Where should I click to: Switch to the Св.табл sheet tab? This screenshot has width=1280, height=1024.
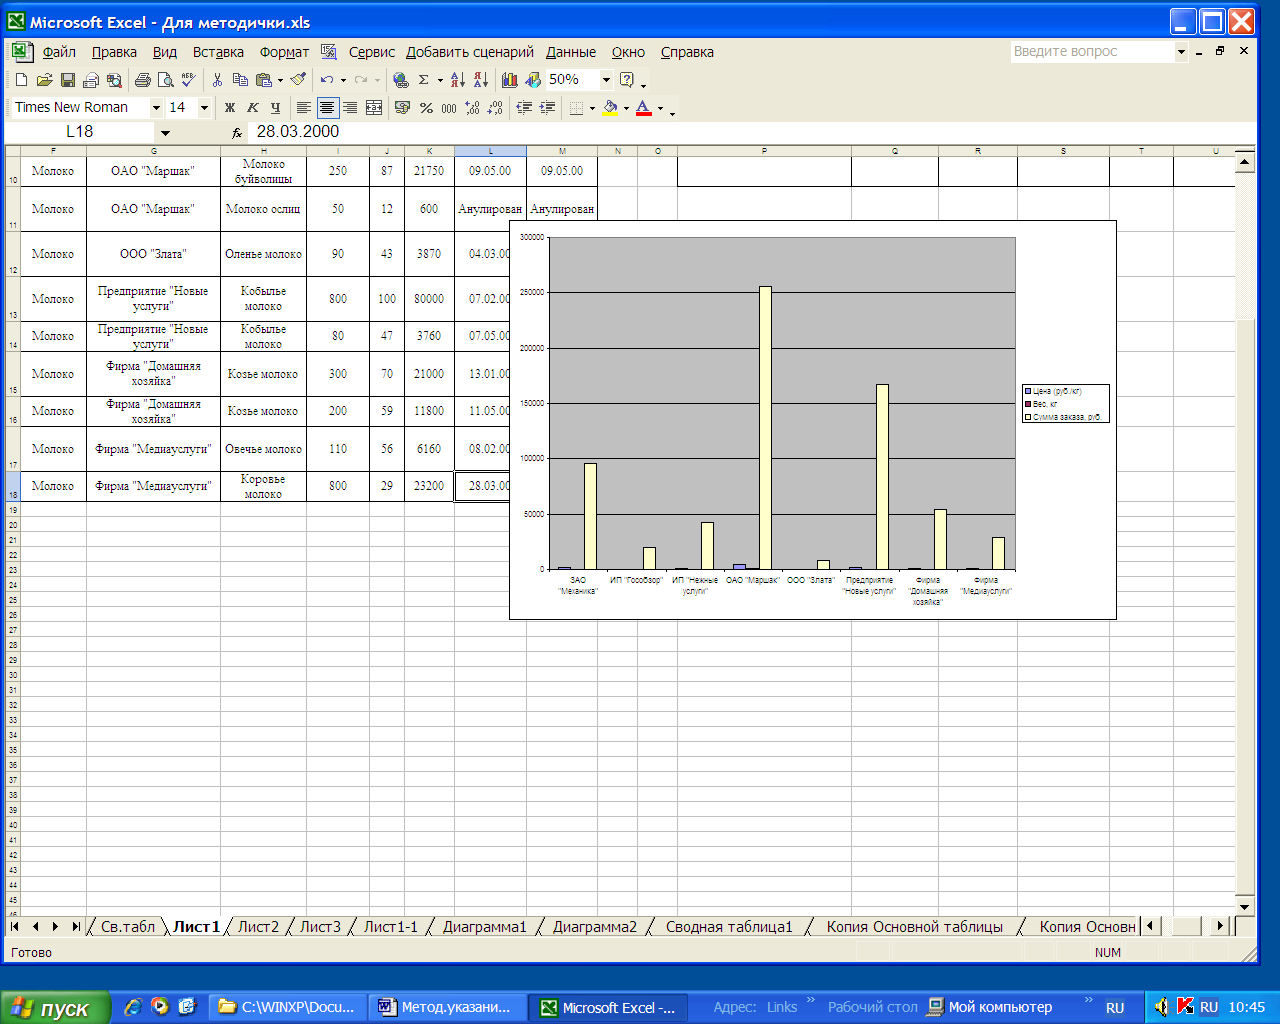pos(128,927)
